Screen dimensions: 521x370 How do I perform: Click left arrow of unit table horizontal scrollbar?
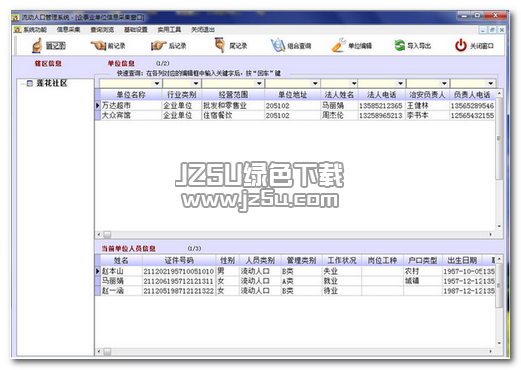(x=99, y=234)
